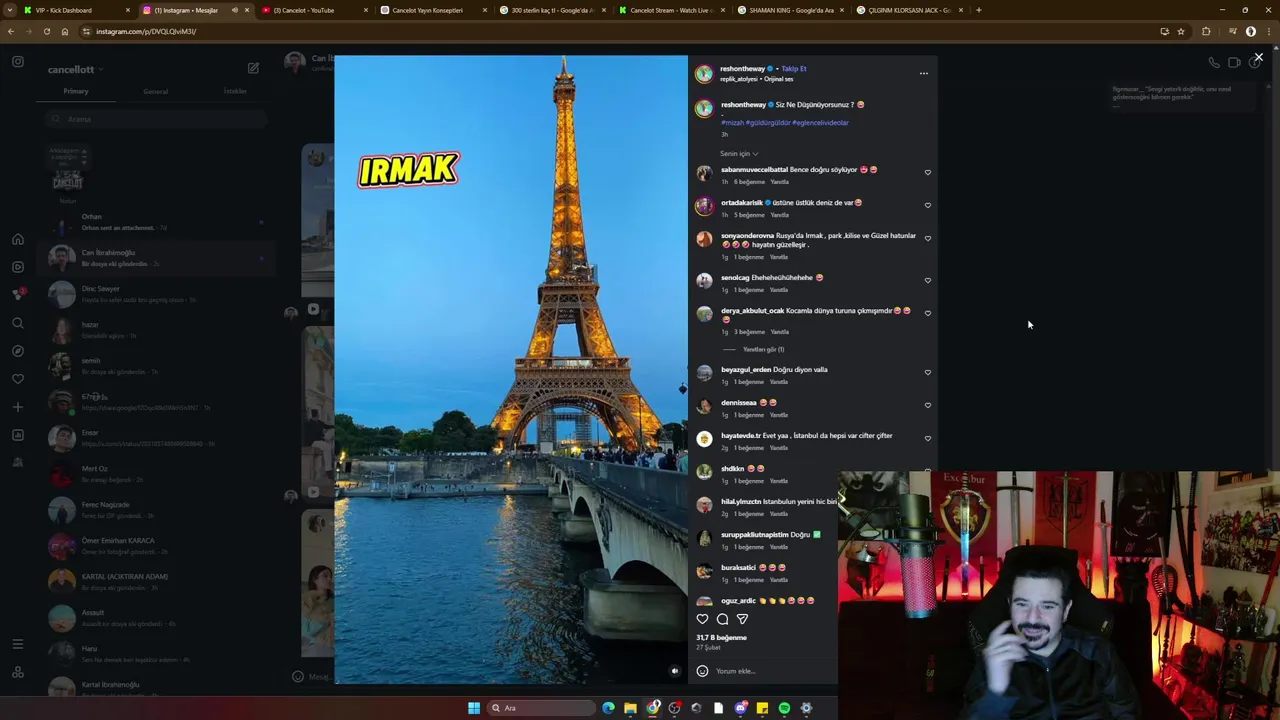Open browser extensions puzzle icon
The image size is (1280, 720).
(1206, 31)
